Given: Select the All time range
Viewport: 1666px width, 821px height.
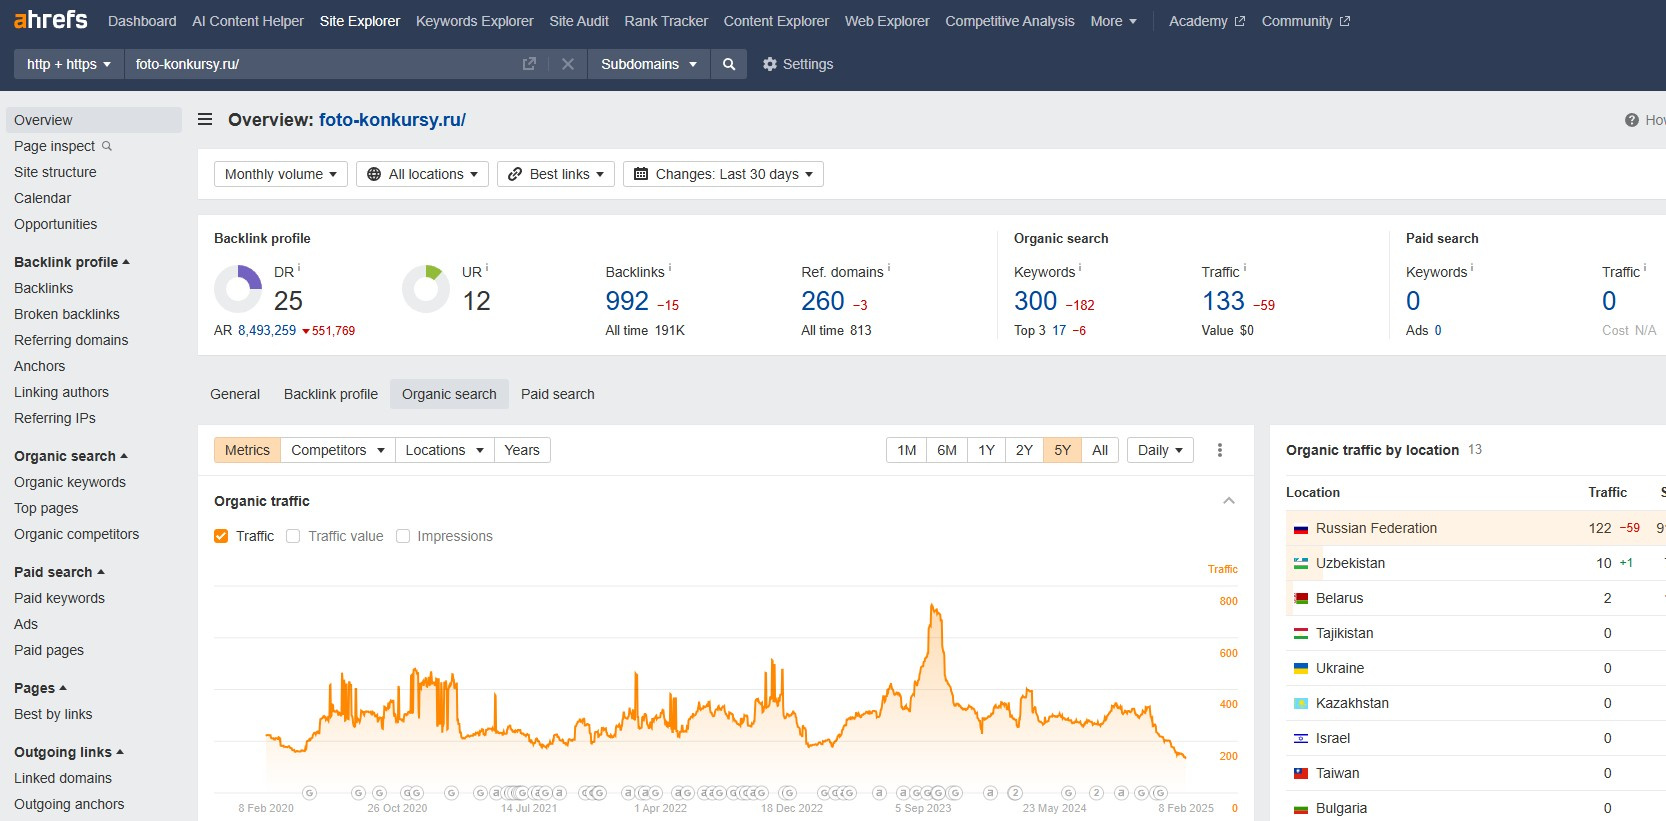Looking at the screenshot, I should pos(1100,450).
